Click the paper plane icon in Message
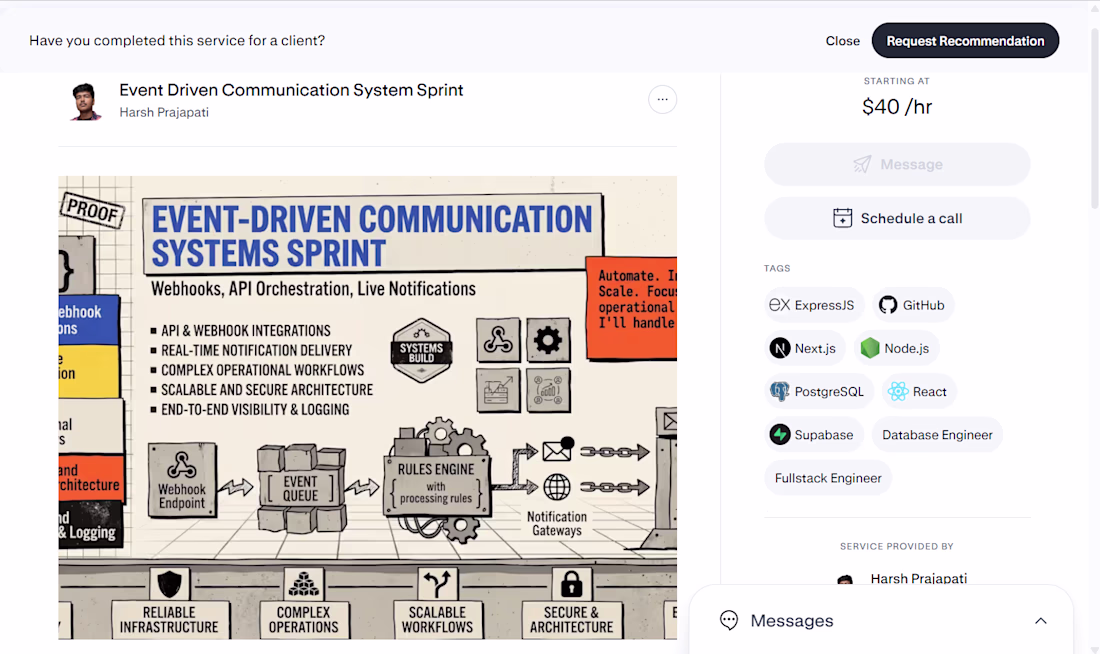1100x654 pixels. [x=862, y=164]
